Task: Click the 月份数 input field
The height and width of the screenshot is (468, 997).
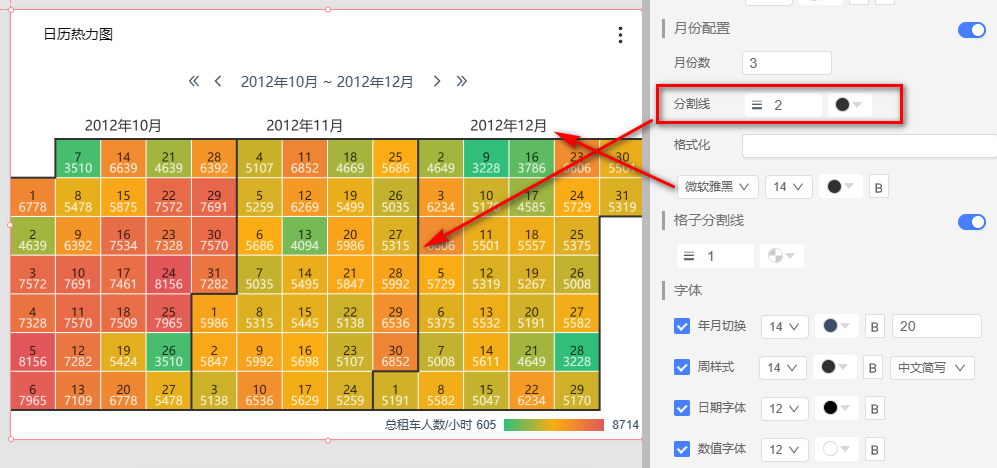Action: point(786,63)
